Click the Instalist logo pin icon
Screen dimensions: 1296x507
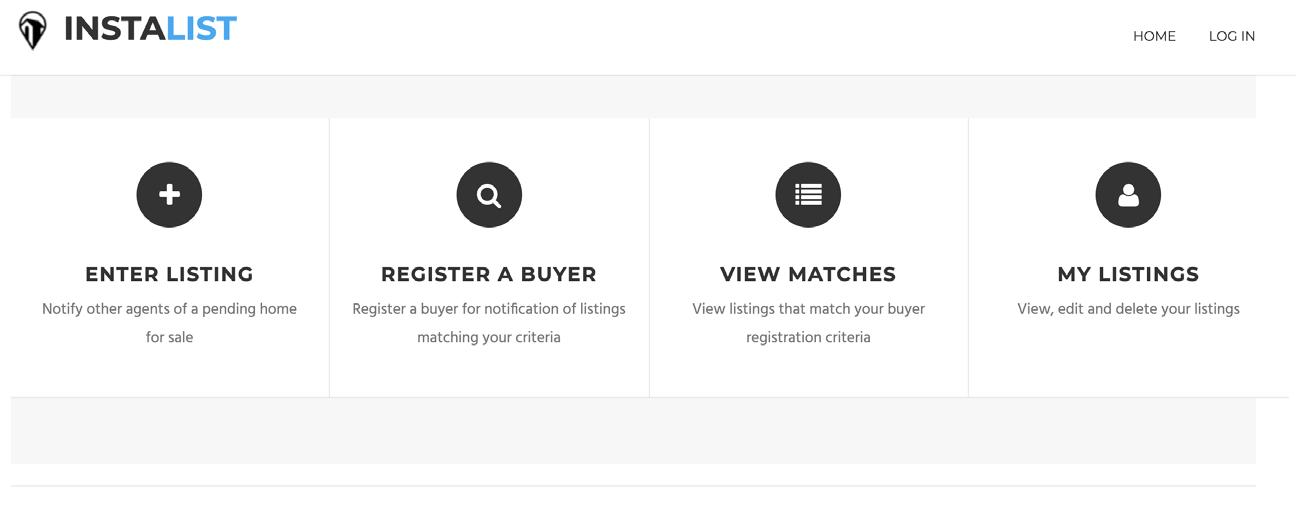(x=33, y=31)
